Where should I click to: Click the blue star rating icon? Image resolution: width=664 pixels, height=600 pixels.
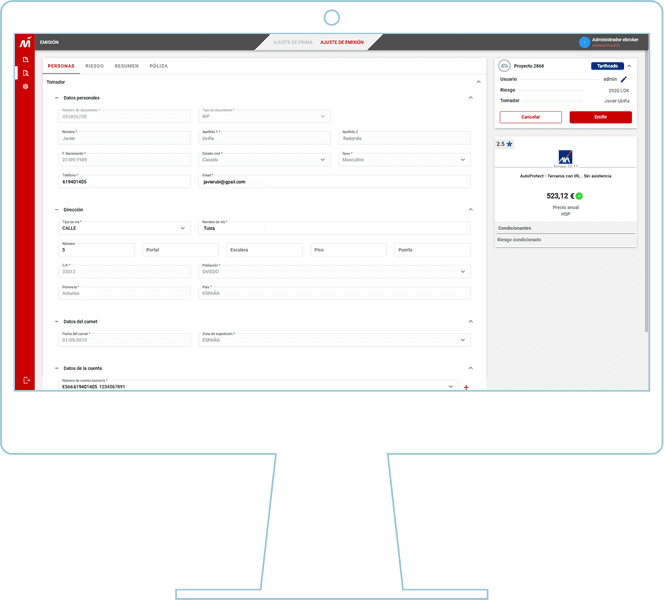pyautogui.click(x=509, y=144)
